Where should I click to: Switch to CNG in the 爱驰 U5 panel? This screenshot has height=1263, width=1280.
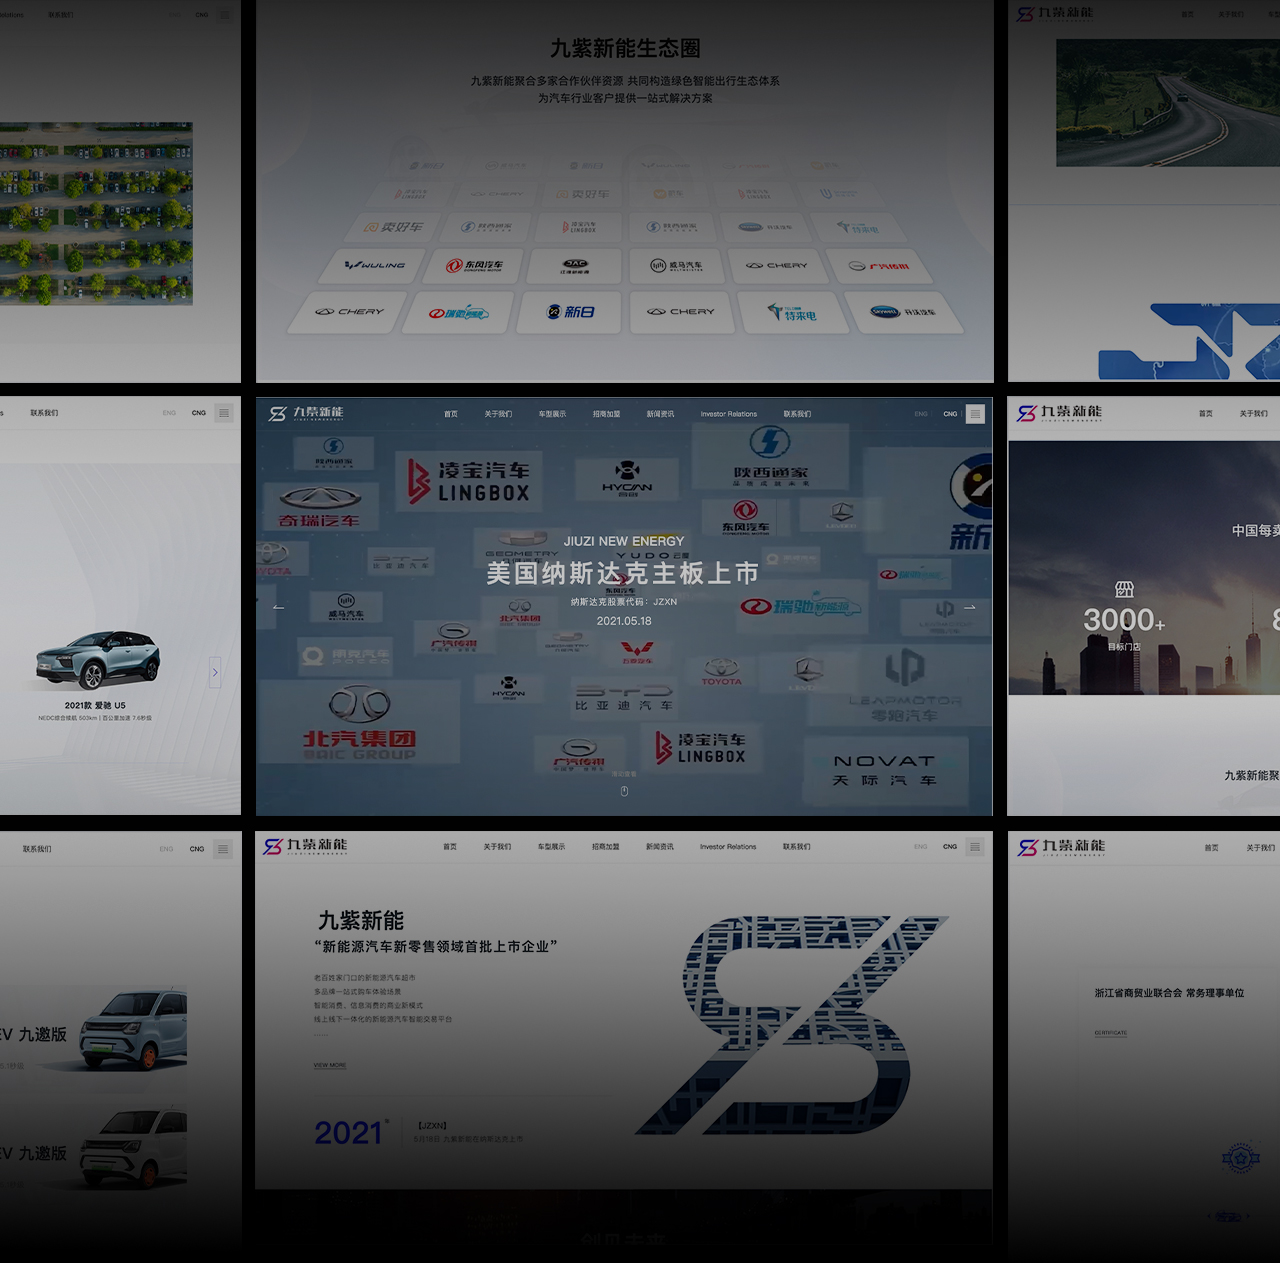click(199, 413)
